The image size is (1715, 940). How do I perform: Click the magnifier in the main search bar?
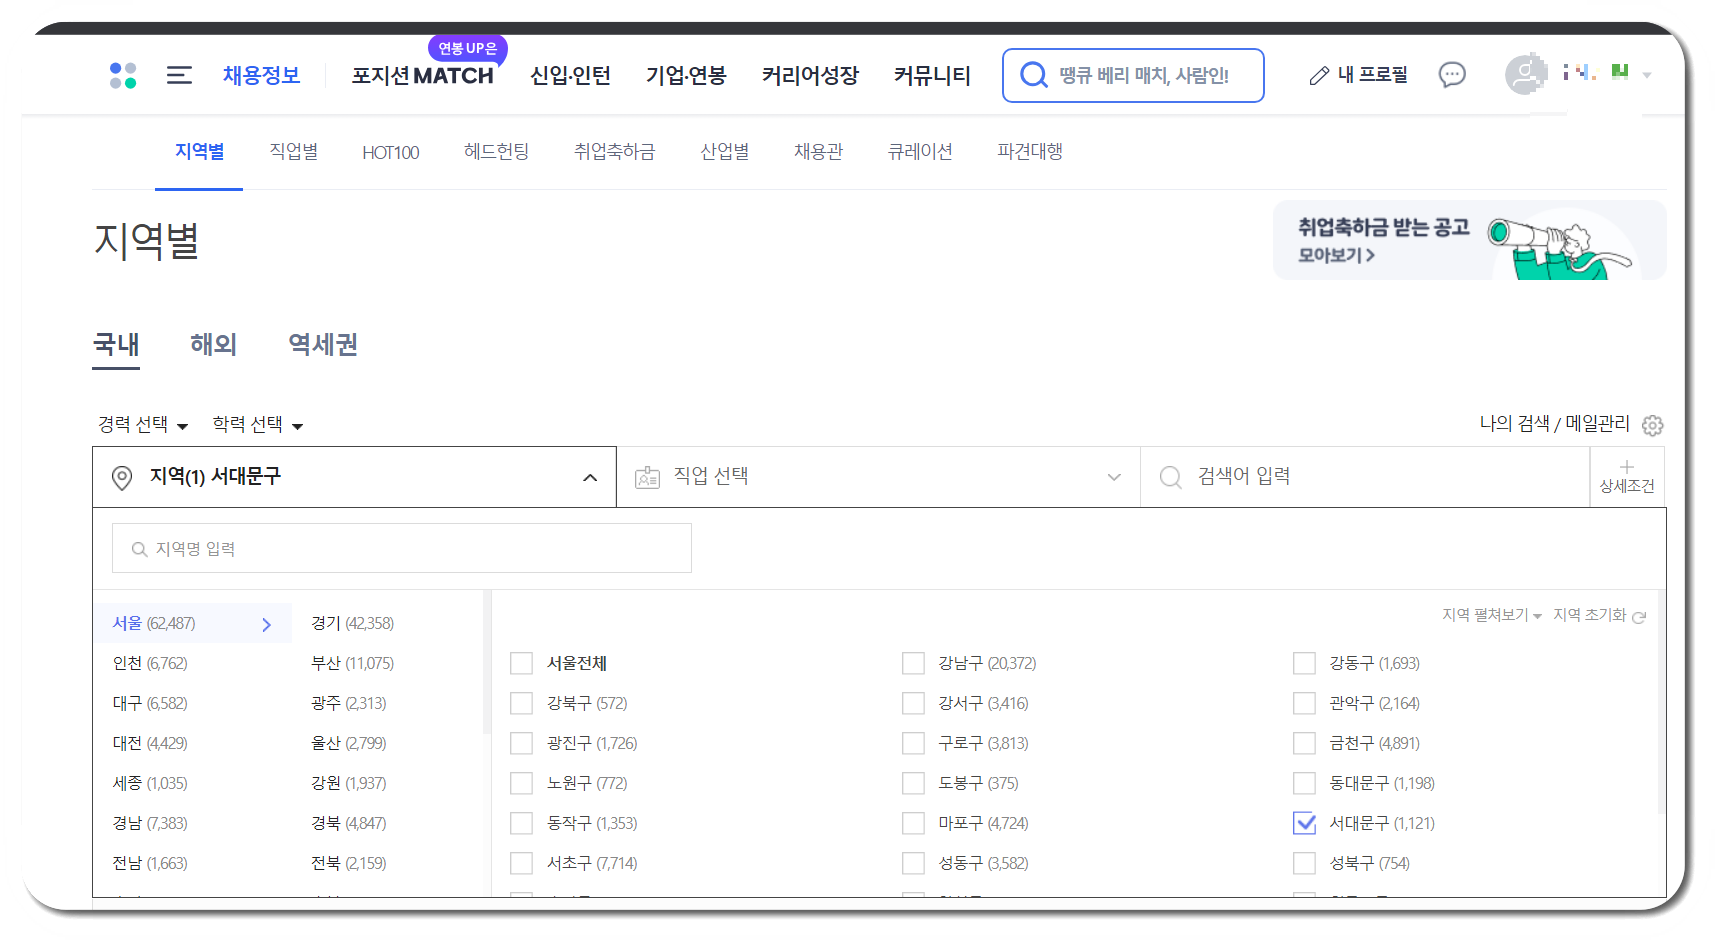click(x=1034, y=75)
